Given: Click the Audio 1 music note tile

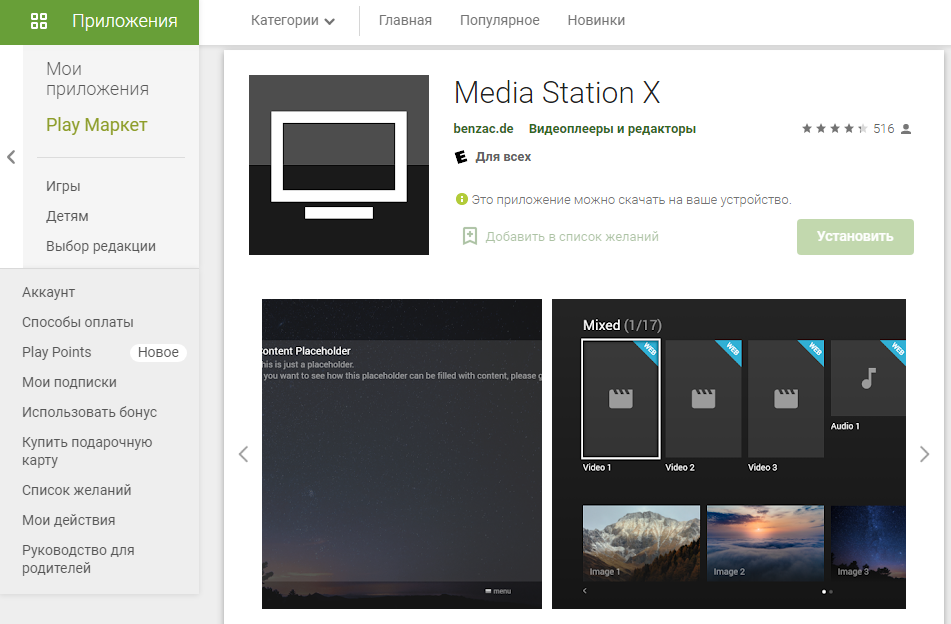Looking at the screenshot, I should 868,378.
